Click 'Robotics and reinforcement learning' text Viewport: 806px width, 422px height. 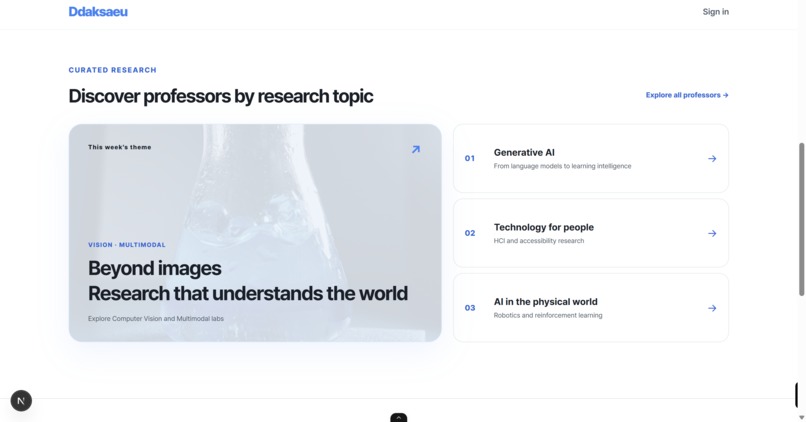point(548,315)
